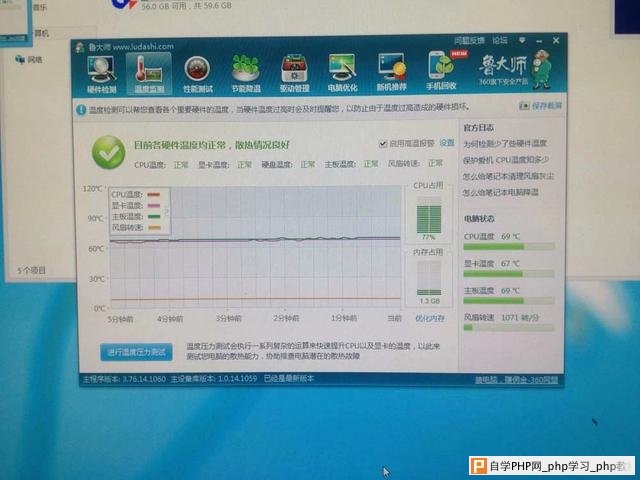Close the 鲁大师 window
Image resolution: width=640 pixels, height=480 pixels.
click(556, 40)
